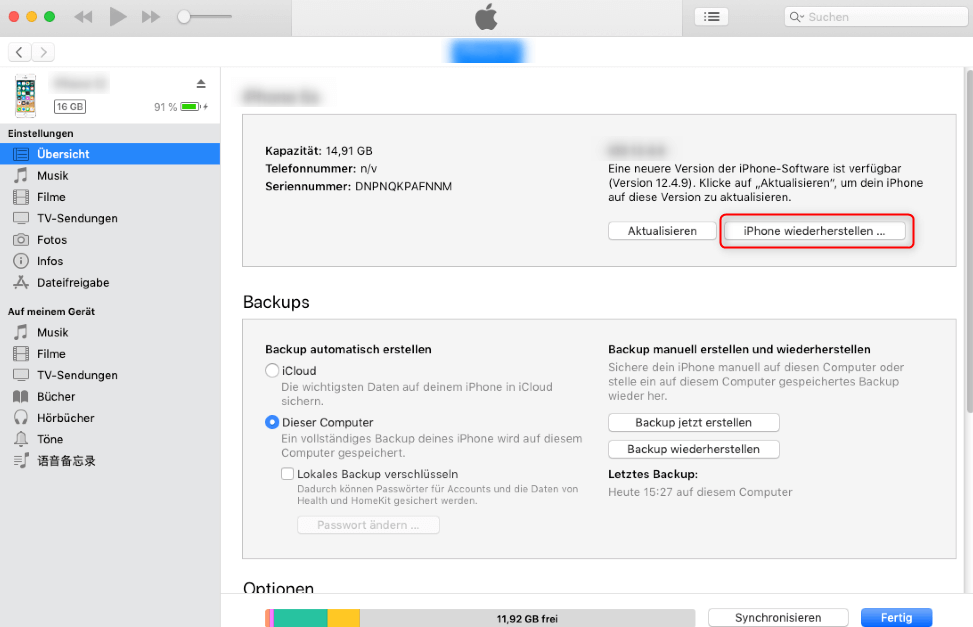Click the serial number DNPNQKPAFNNM
The height and width of the screenshot is (627, 973).
pos(403,186)
